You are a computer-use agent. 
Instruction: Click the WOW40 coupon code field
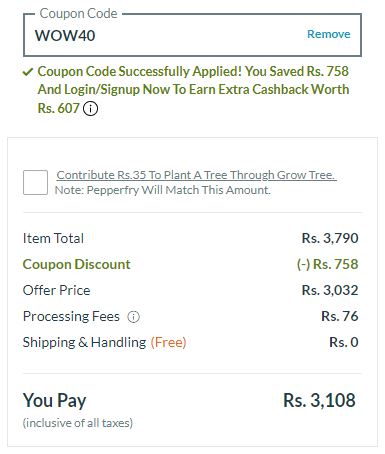[x=192, y=35]
